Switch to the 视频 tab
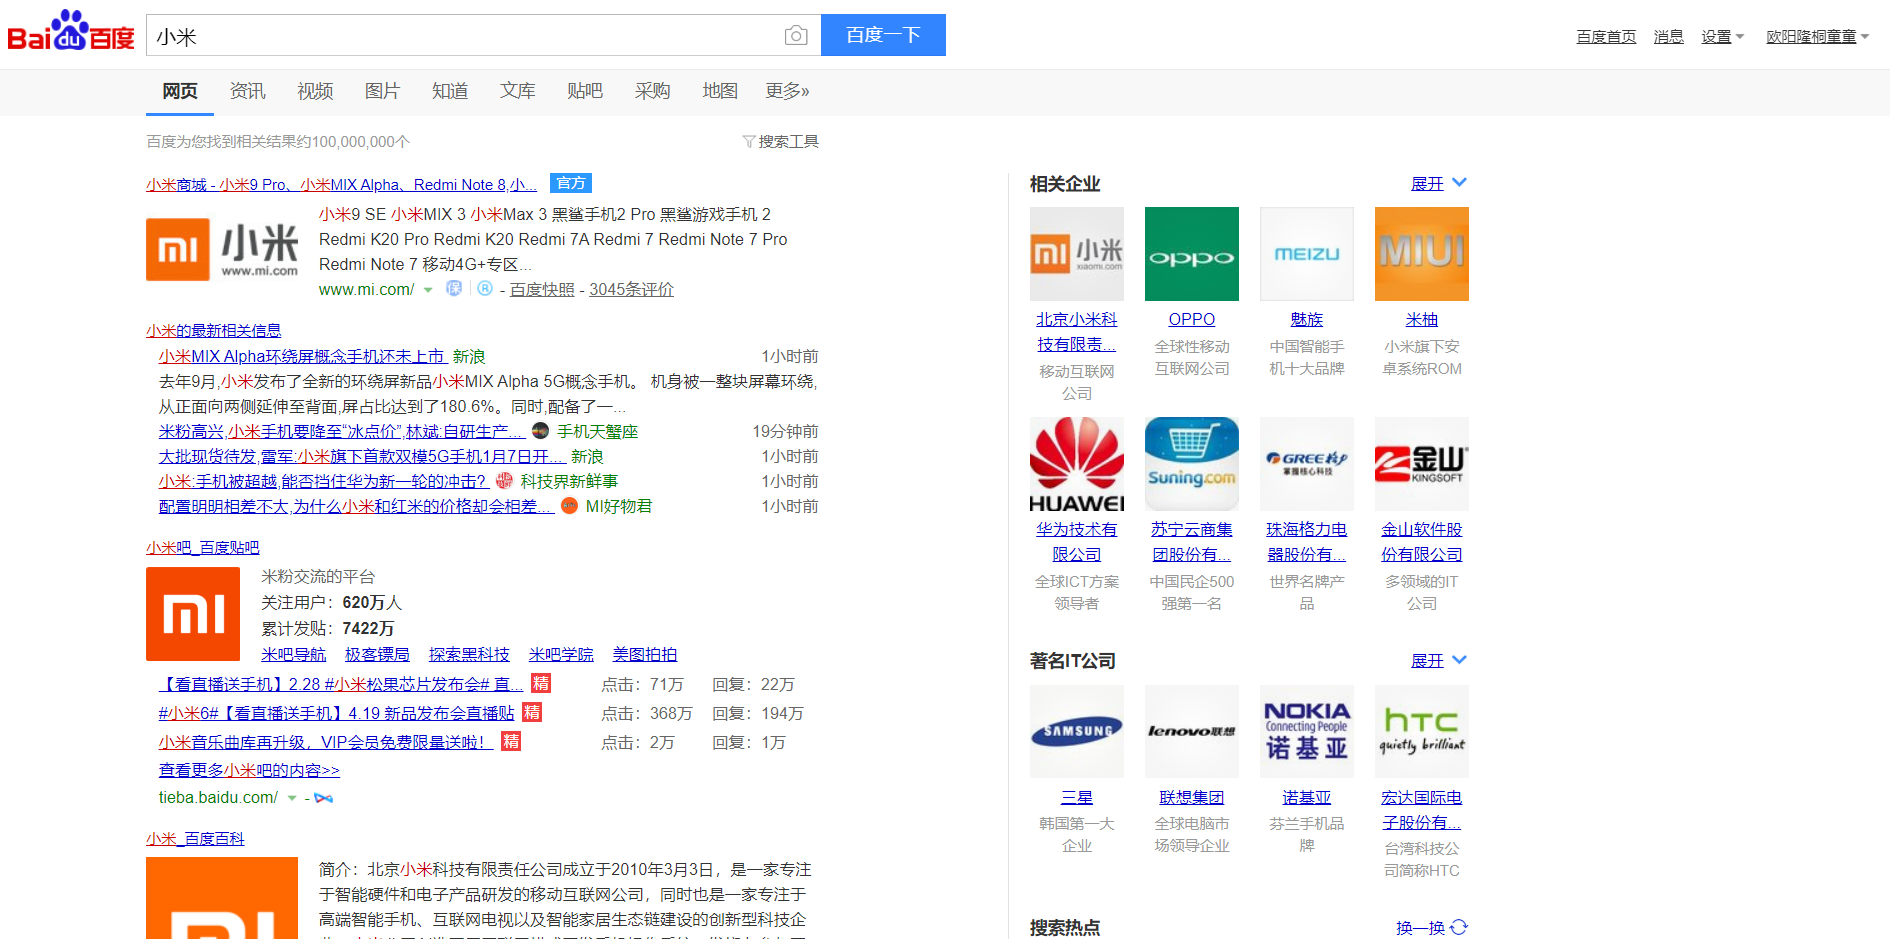This screenshot has height=939, width=1890. pyautogui.click(x=315, y=91)
